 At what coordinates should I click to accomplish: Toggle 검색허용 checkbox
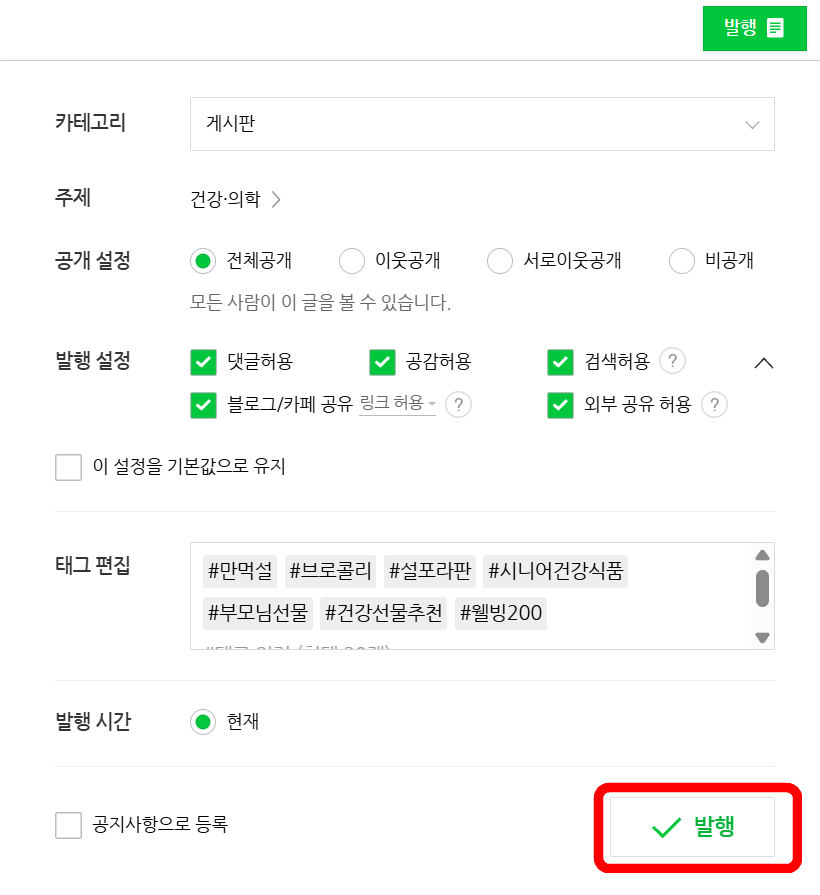tap(560, 361)
